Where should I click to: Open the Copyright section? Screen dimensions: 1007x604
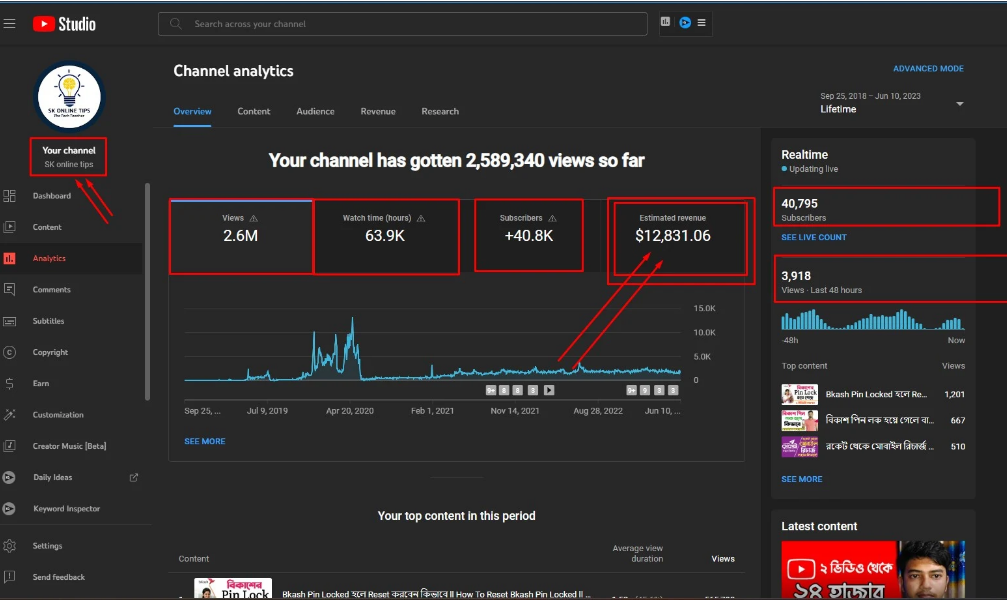pyautogui.click(x=50, y=352)
